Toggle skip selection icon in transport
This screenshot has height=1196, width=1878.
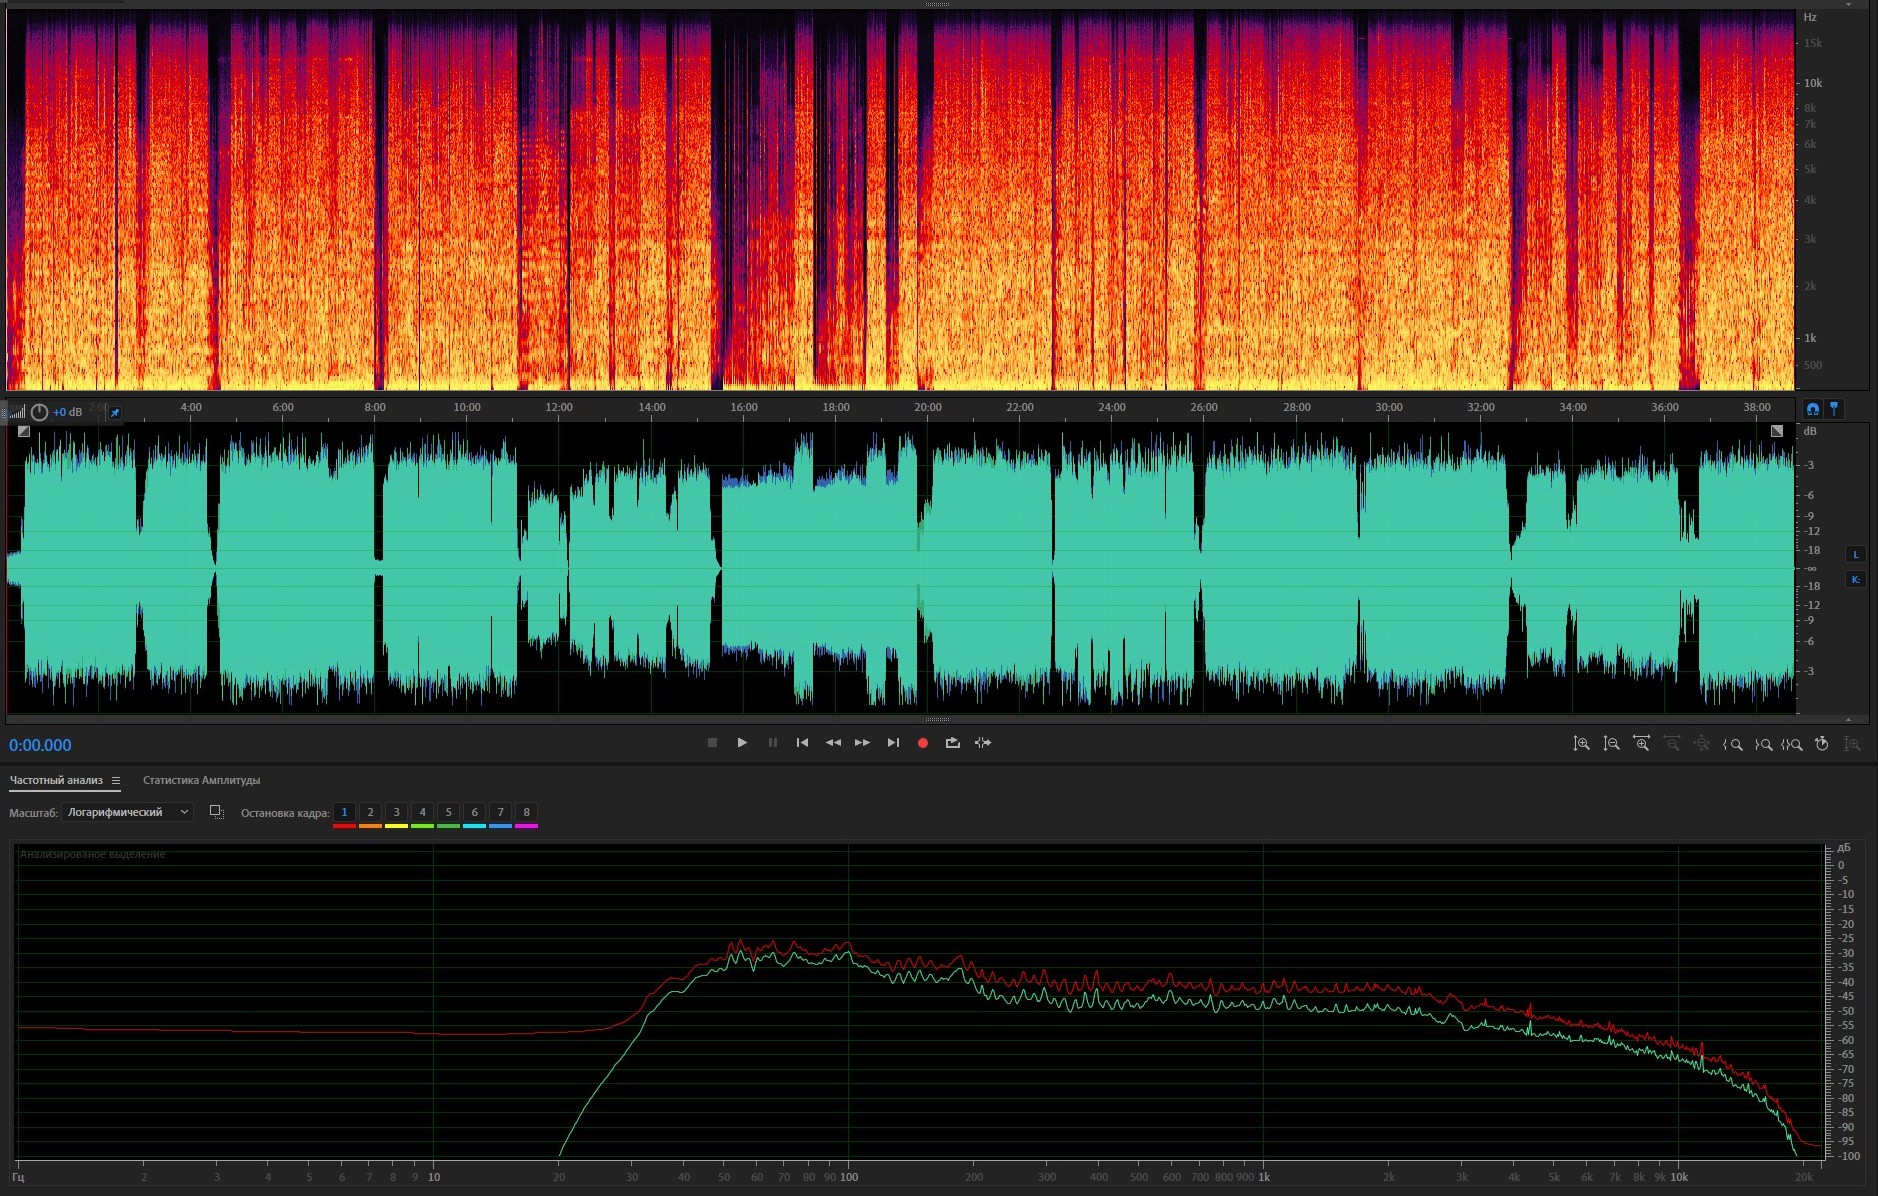(983, 743)
